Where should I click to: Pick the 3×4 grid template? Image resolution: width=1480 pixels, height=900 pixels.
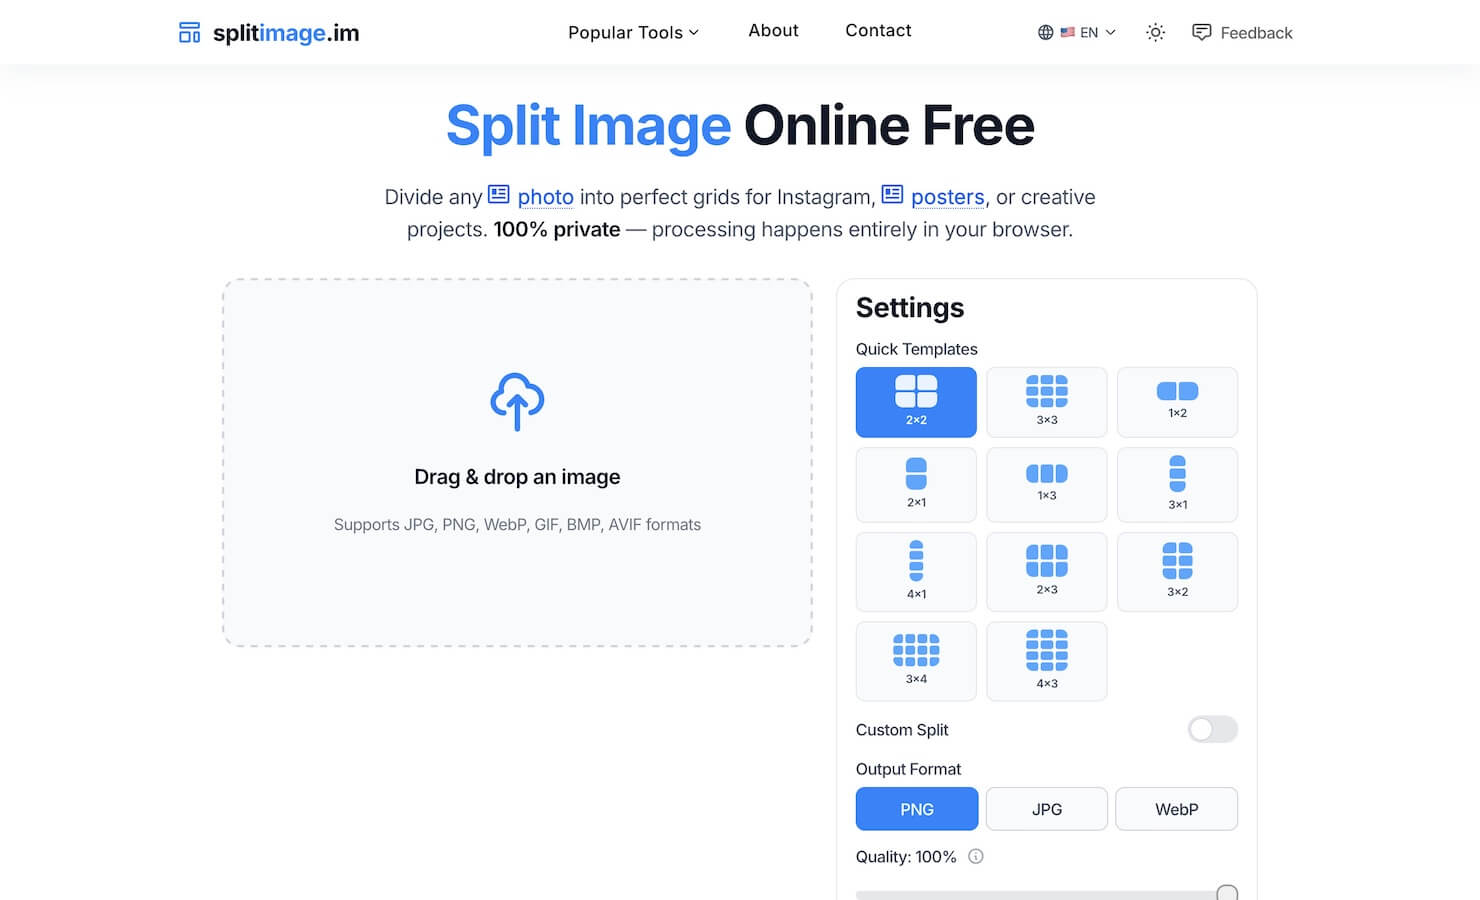tap(916, 661)
